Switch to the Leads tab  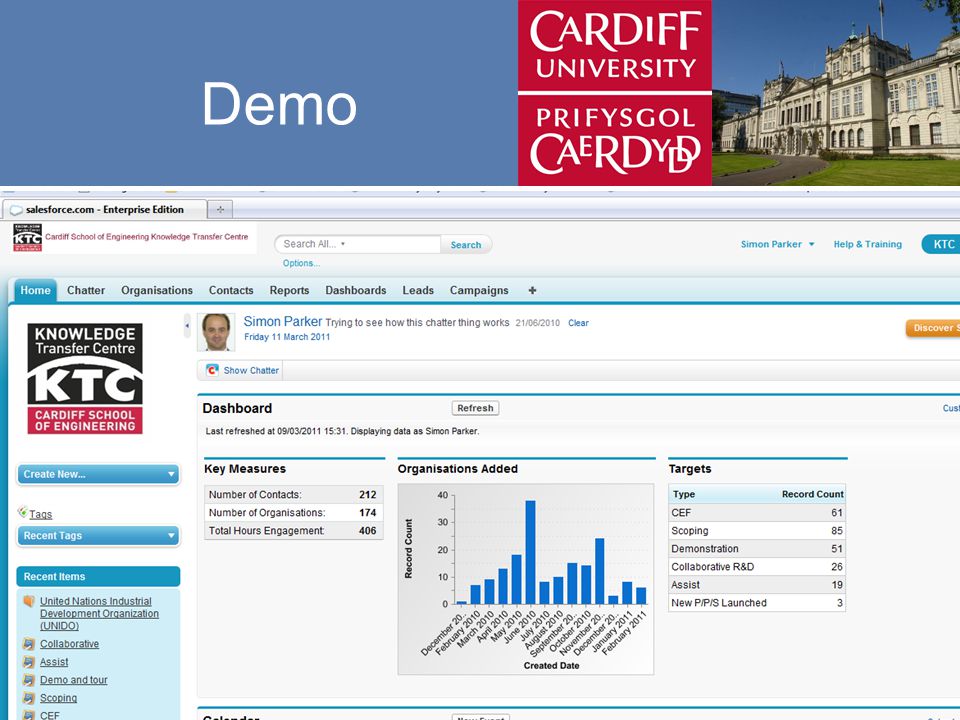pos(418,290)
